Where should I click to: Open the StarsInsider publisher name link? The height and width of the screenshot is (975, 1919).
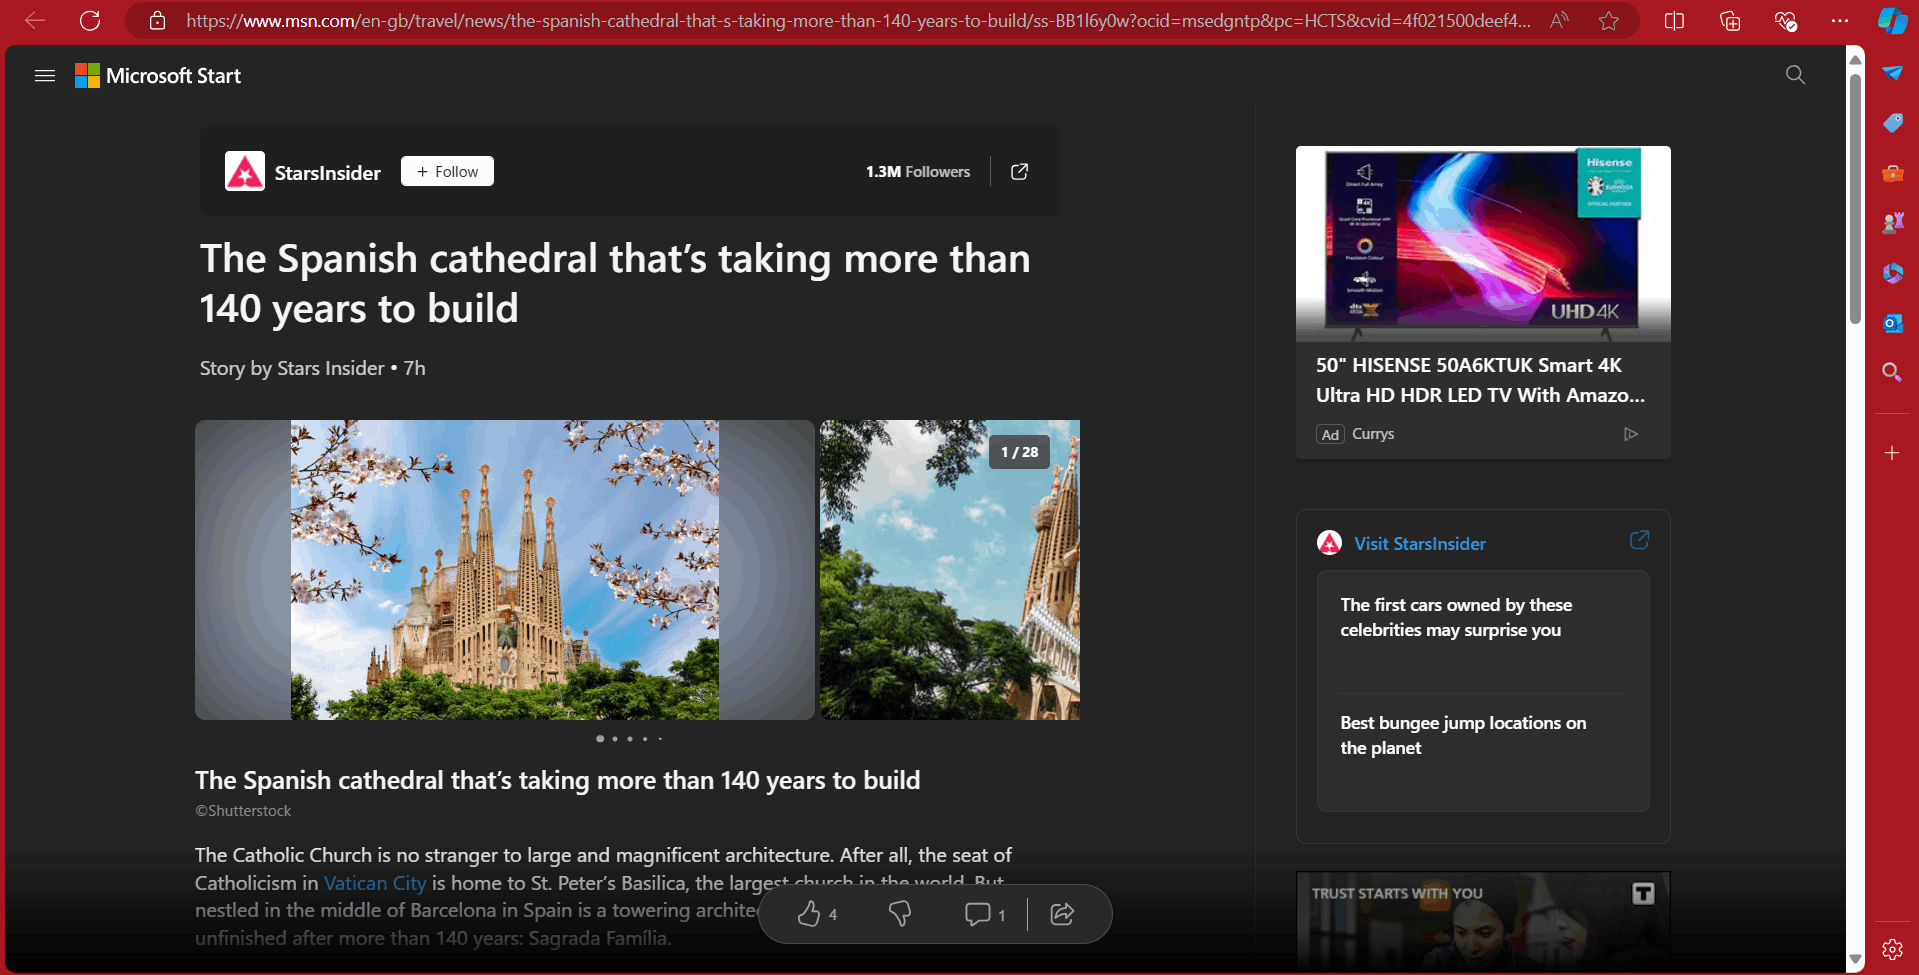[328, 173]
